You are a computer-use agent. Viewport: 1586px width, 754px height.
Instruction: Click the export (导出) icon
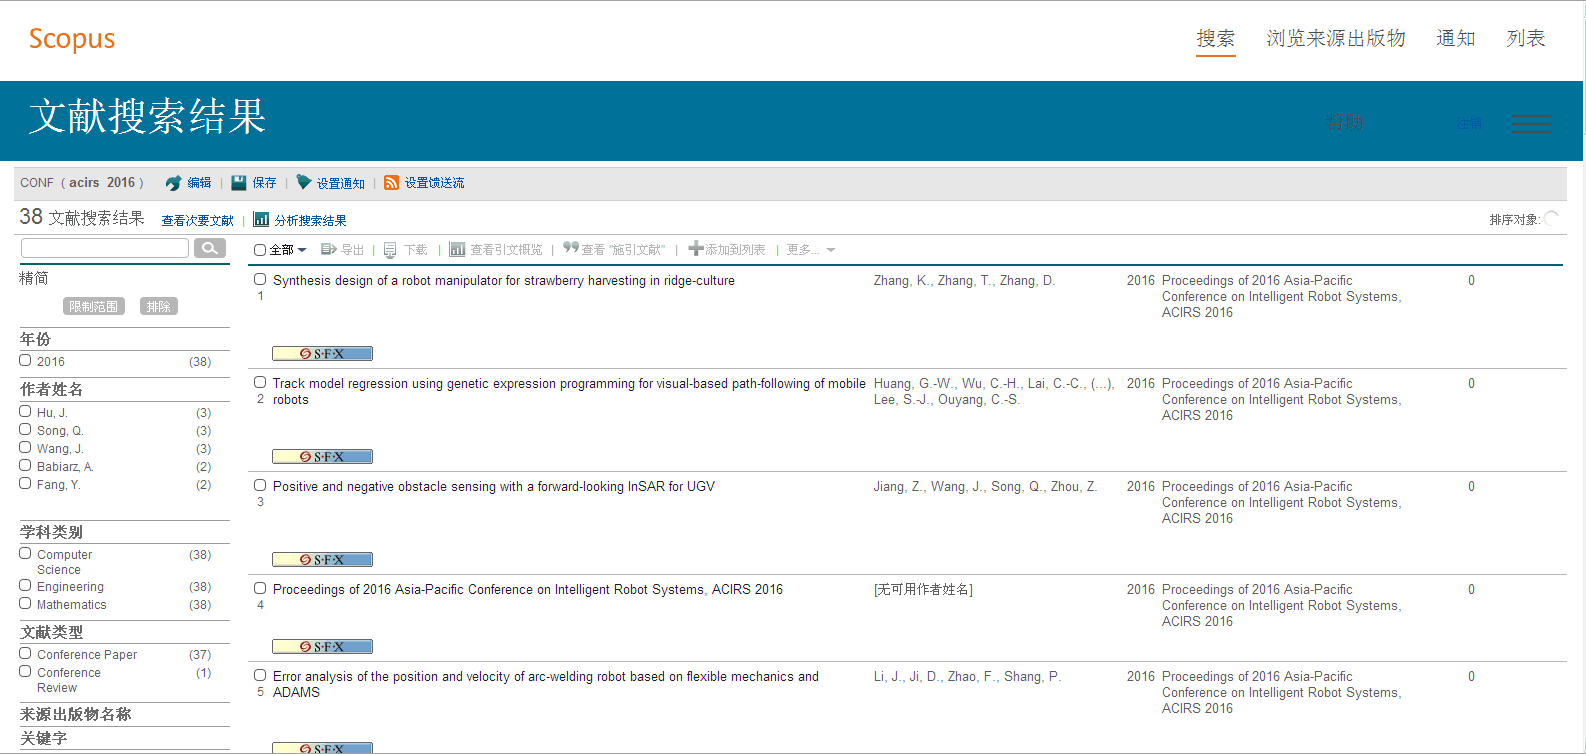(x=328, y=249)
